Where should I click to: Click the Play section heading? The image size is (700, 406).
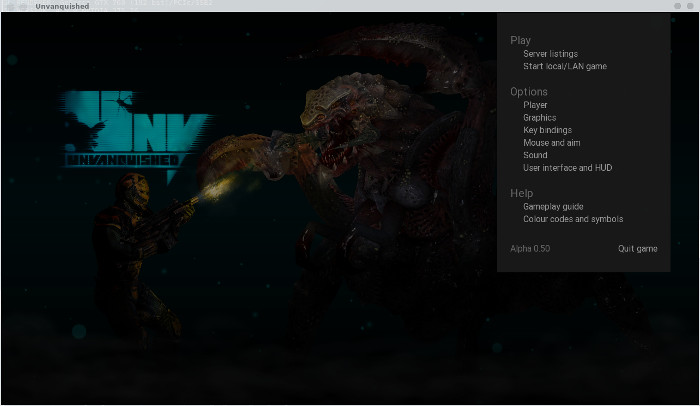point(520,41)
